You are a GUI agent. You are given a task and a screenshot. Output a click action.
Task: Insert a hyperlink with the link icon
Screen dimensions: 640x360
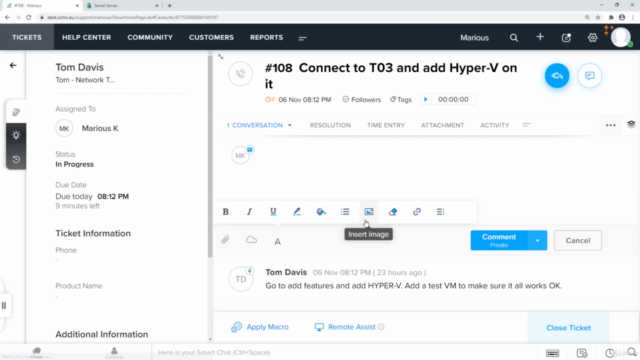coord(417,212)
